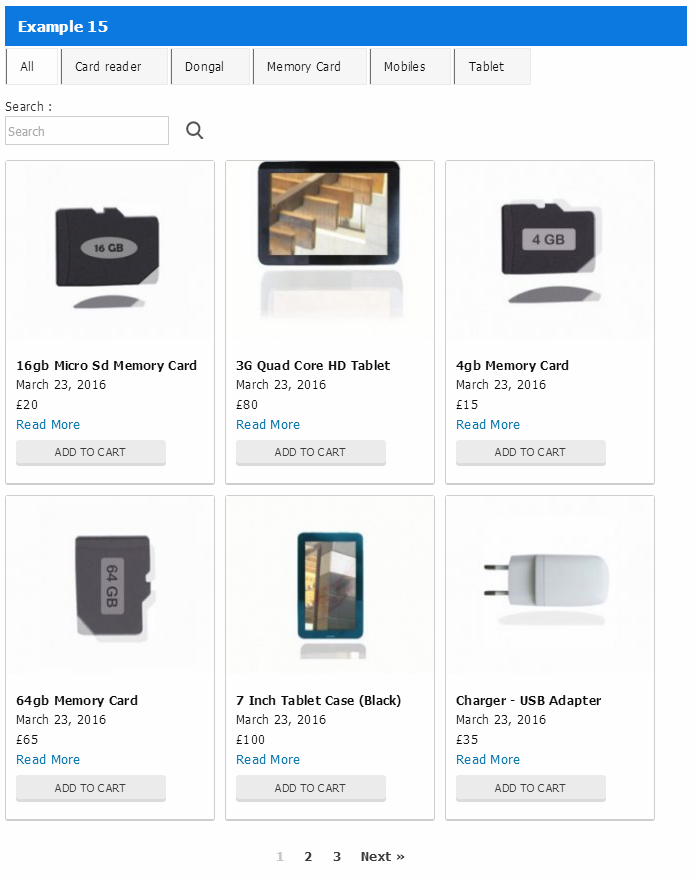Open the 3G Quad Core Tablet image

pos(330,250)
